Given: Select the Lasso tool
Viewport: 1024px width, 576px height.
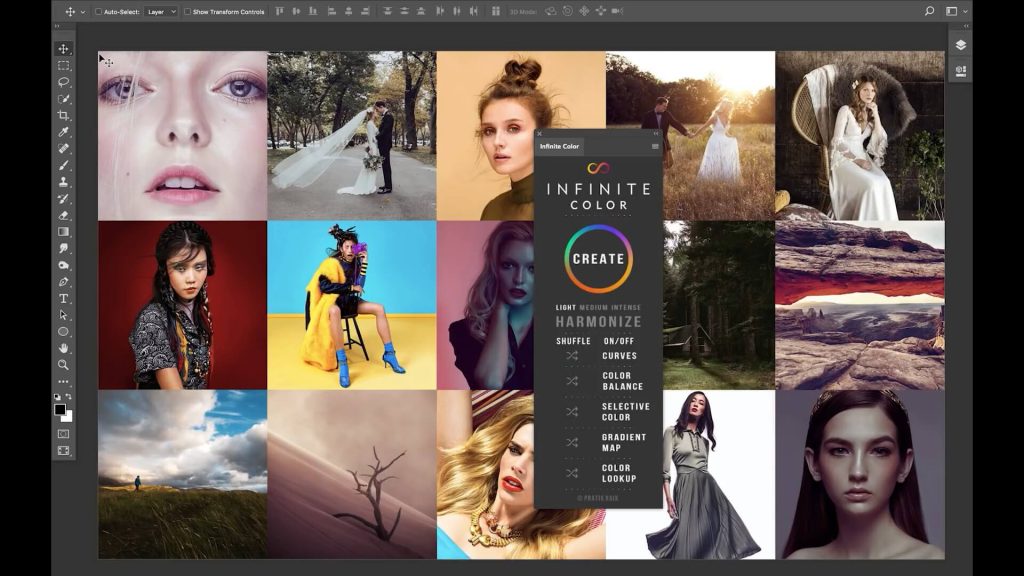Looking at the screenshot, I should (63, 82).
